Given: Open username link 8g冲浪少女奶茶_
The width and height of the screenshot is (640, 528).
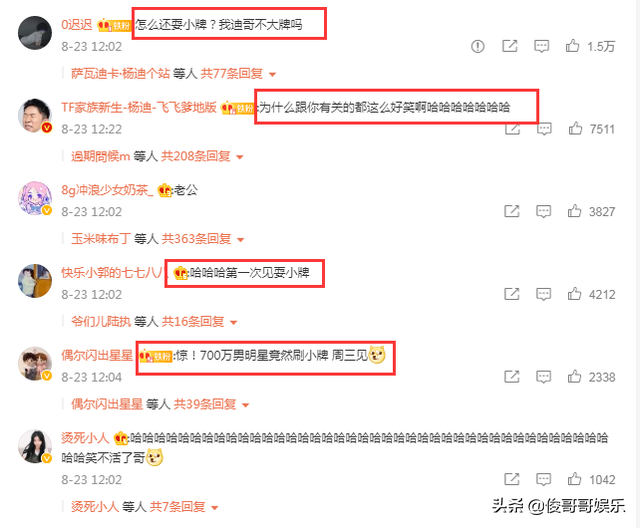Looking at the screenshot, I should click(107, 190).
